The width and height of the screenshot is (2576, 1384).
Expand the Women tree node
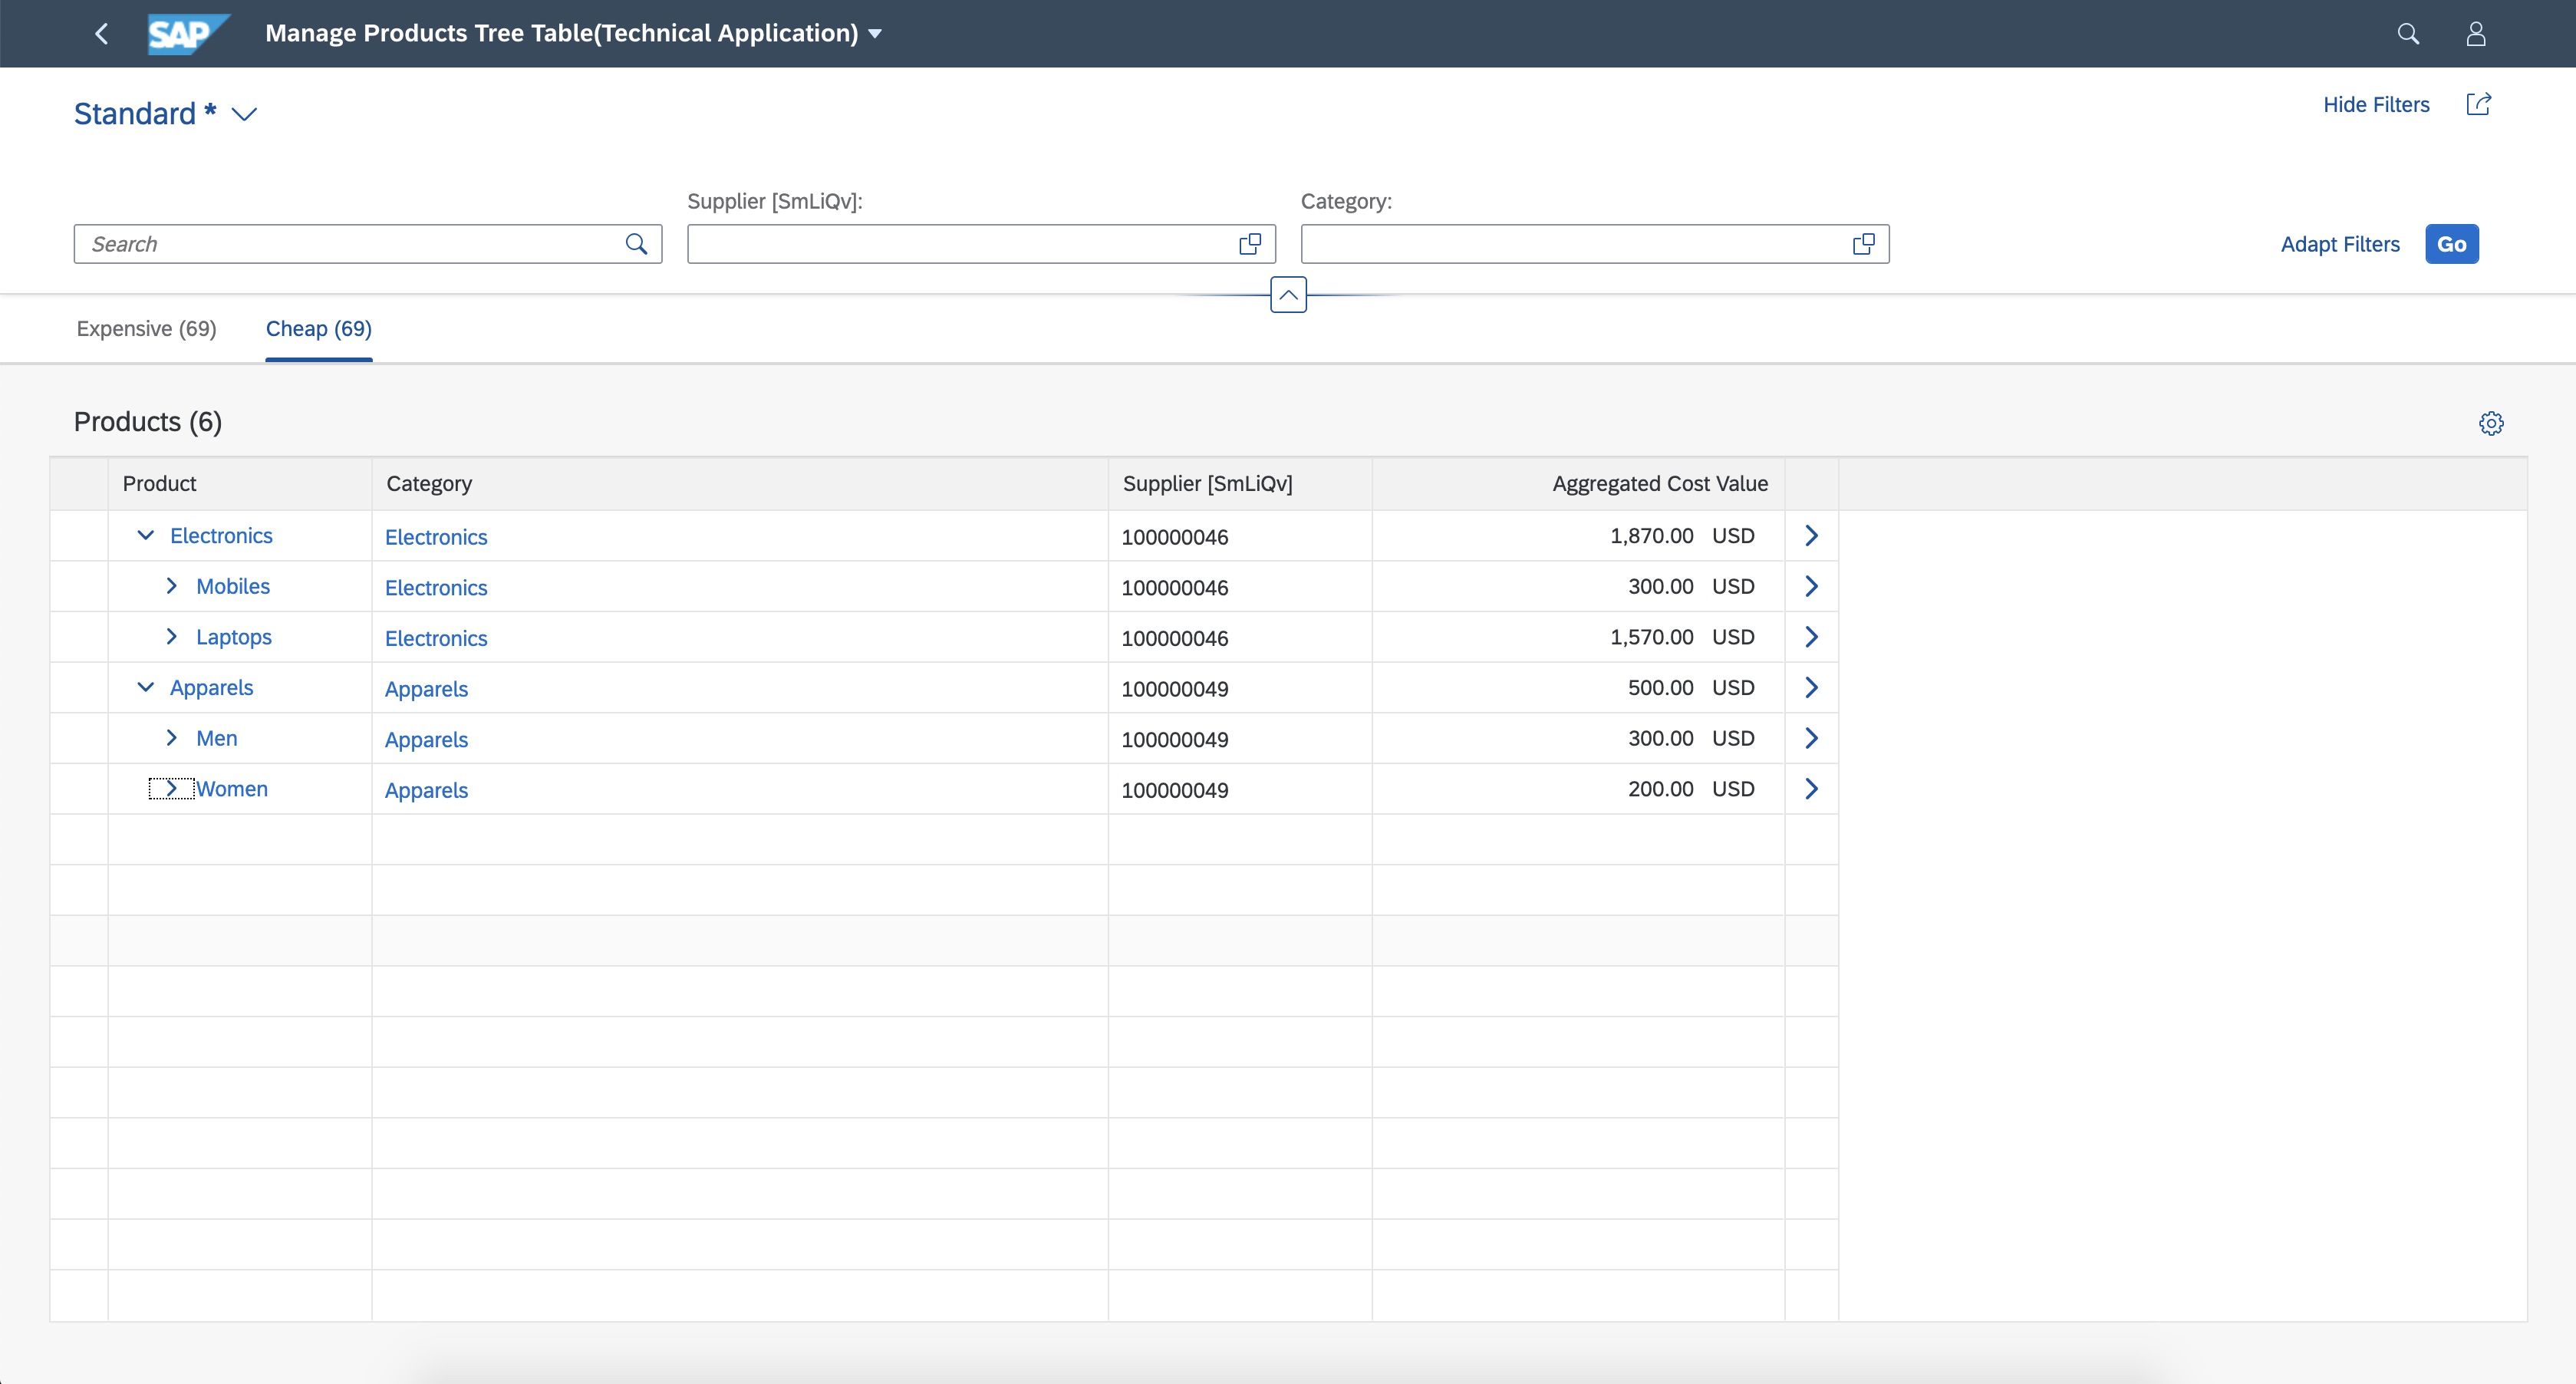(172, 789)
